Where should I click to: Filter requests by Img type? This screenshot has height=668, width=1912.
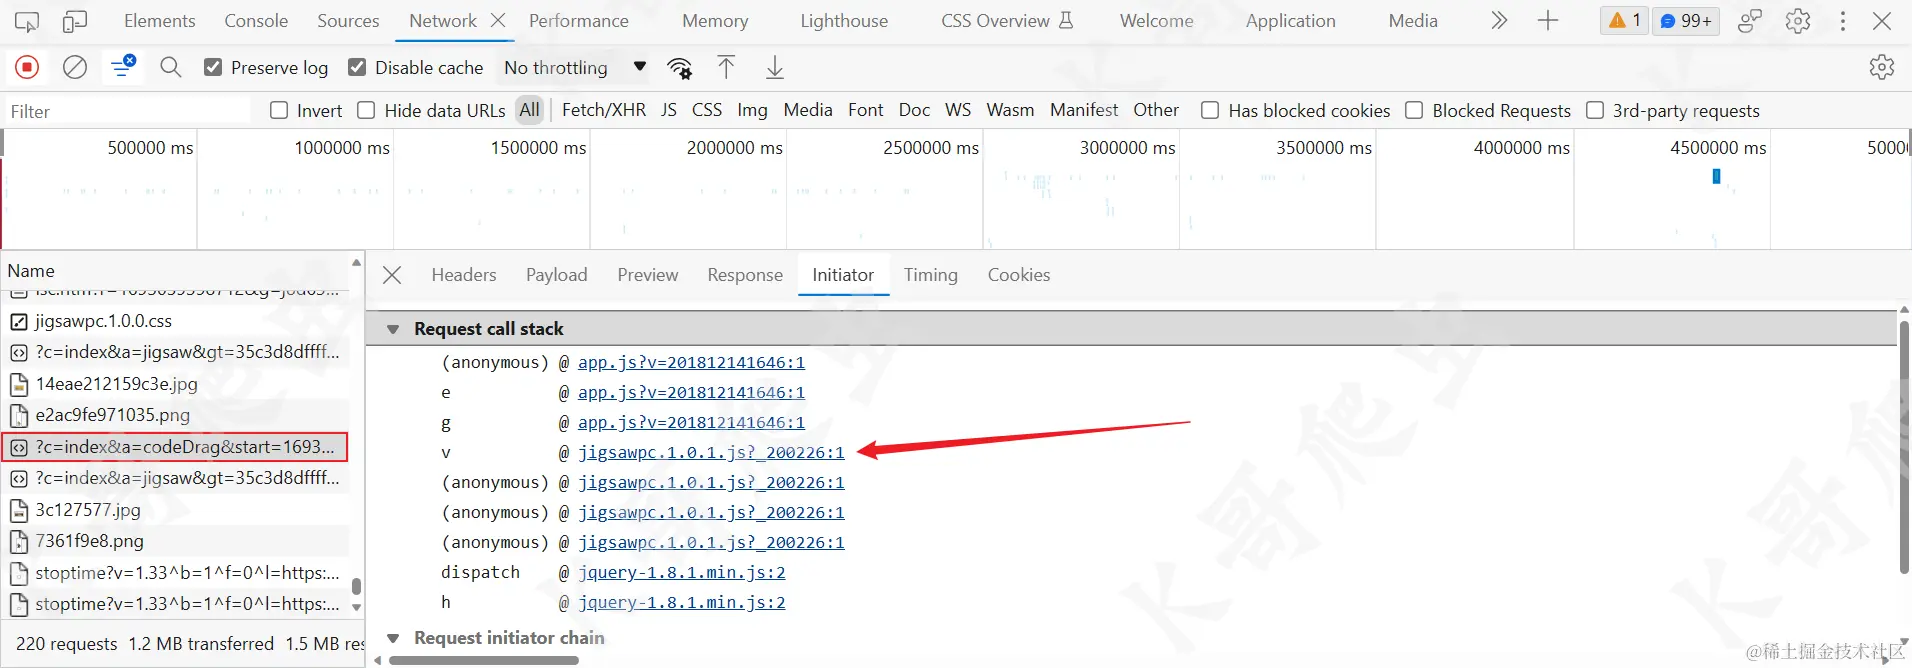point(752,110)
